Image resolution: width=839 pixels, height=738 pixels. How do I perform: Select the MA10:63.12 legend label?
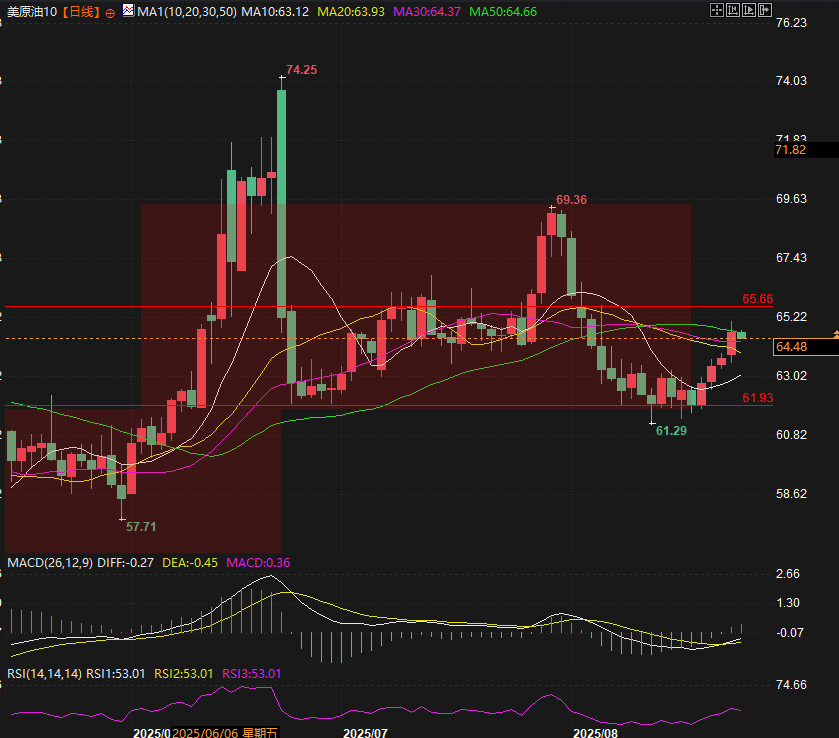[x=275, y=12]
